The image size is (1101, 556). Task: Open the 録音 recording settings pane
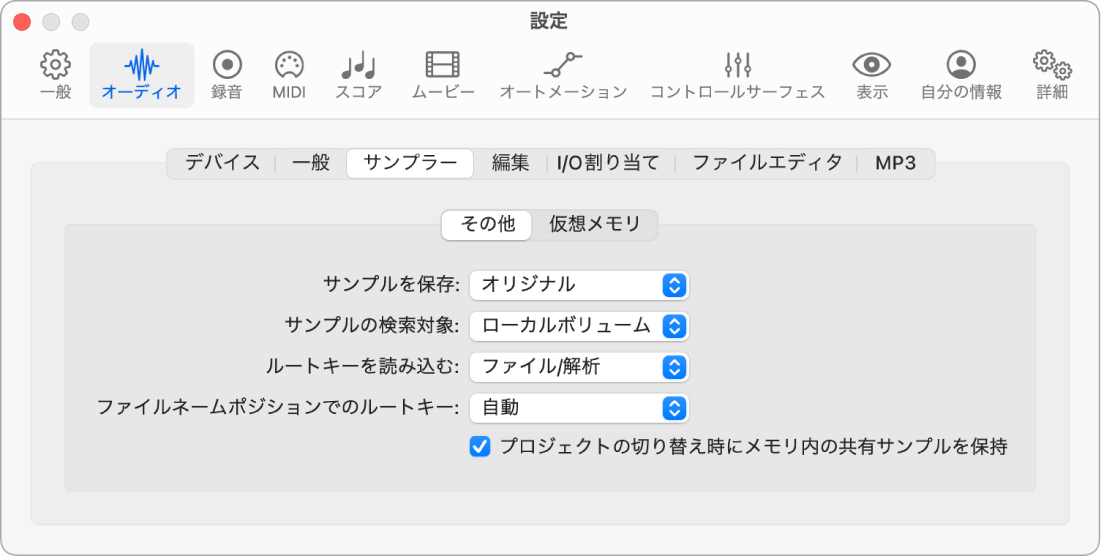pyautogui.click(x=227, y=75)
